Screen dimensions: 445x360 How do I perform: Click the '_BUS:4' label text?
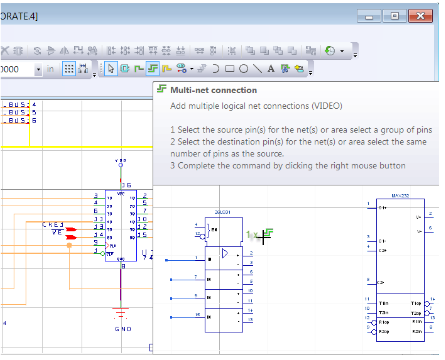[x=19, y=105]
